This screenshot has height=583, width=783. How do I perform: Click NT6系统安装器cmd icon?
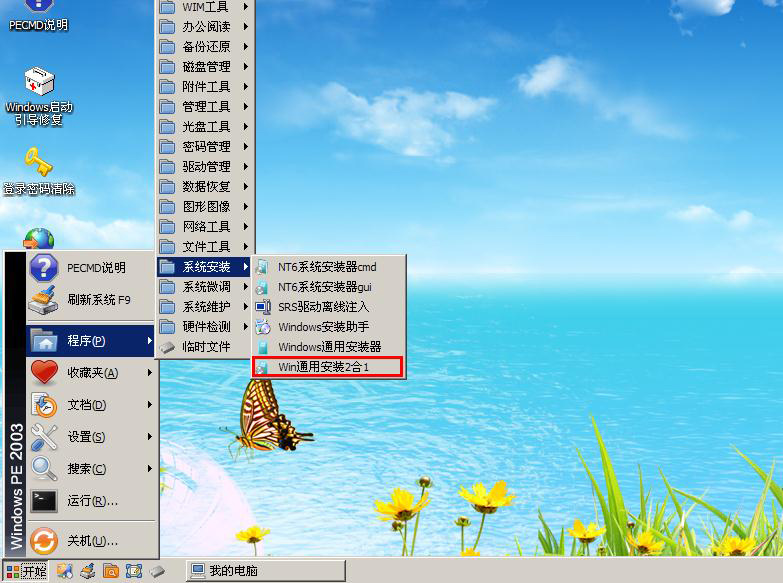[263, 267]
